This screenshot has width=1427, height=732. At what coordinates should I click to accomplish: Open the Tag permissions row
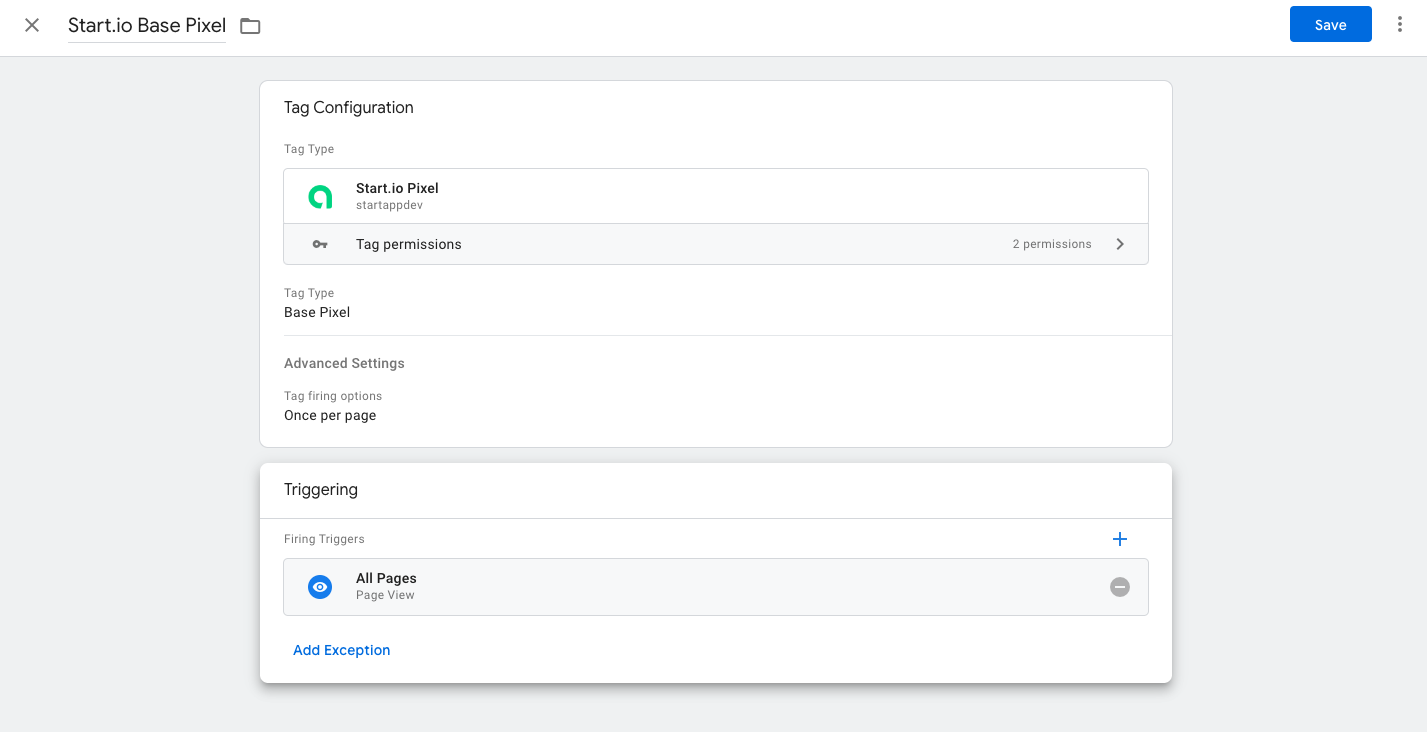tap(716, 244)
